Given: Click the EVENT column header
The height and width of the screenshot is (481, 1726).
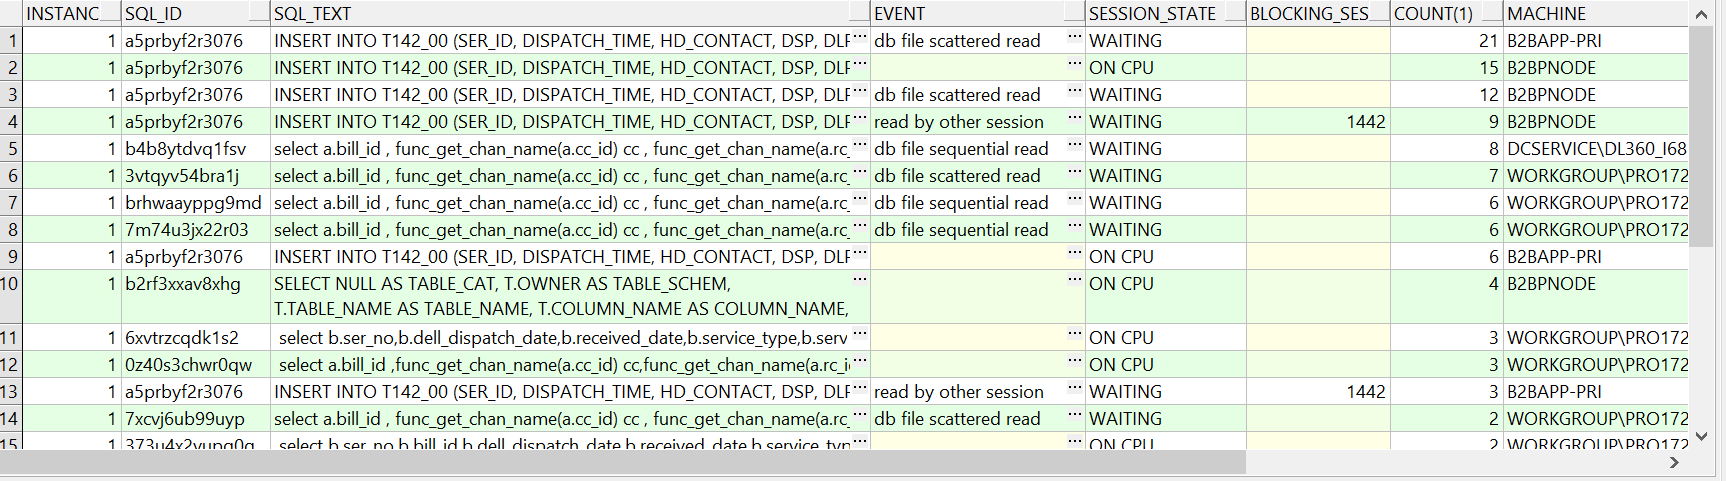Looking at the screenshot, I should pyautogui.click(x=978, y=13).
